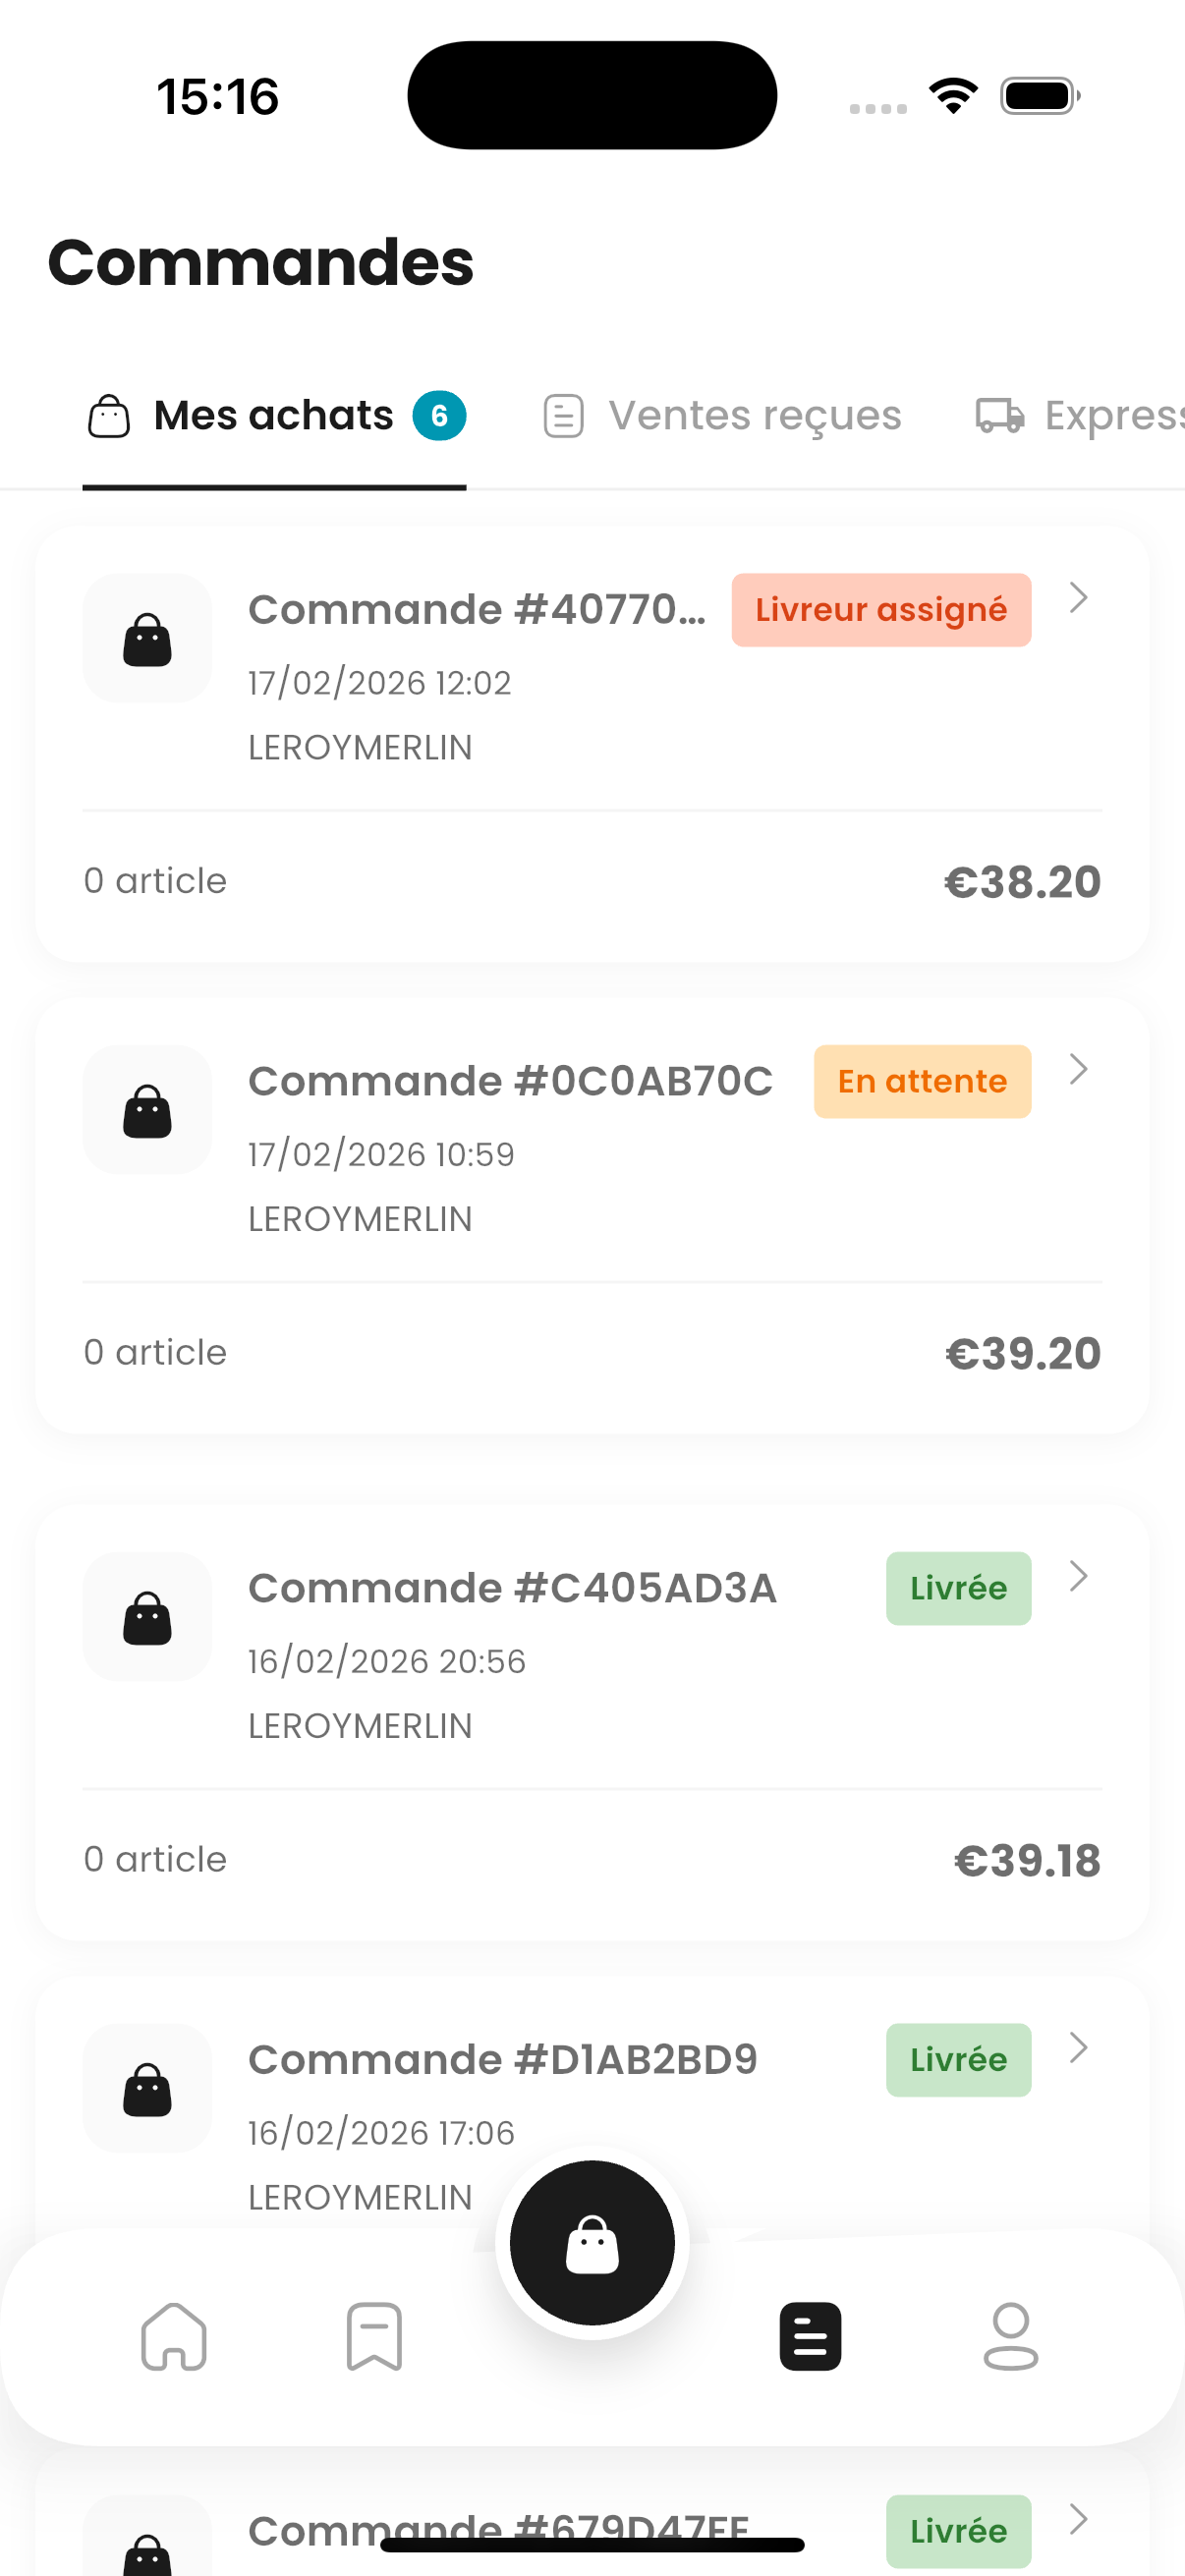1185x2576 pixels.
Task: Open saved items via the bookmark icon
Action: tap(374, 2338)
